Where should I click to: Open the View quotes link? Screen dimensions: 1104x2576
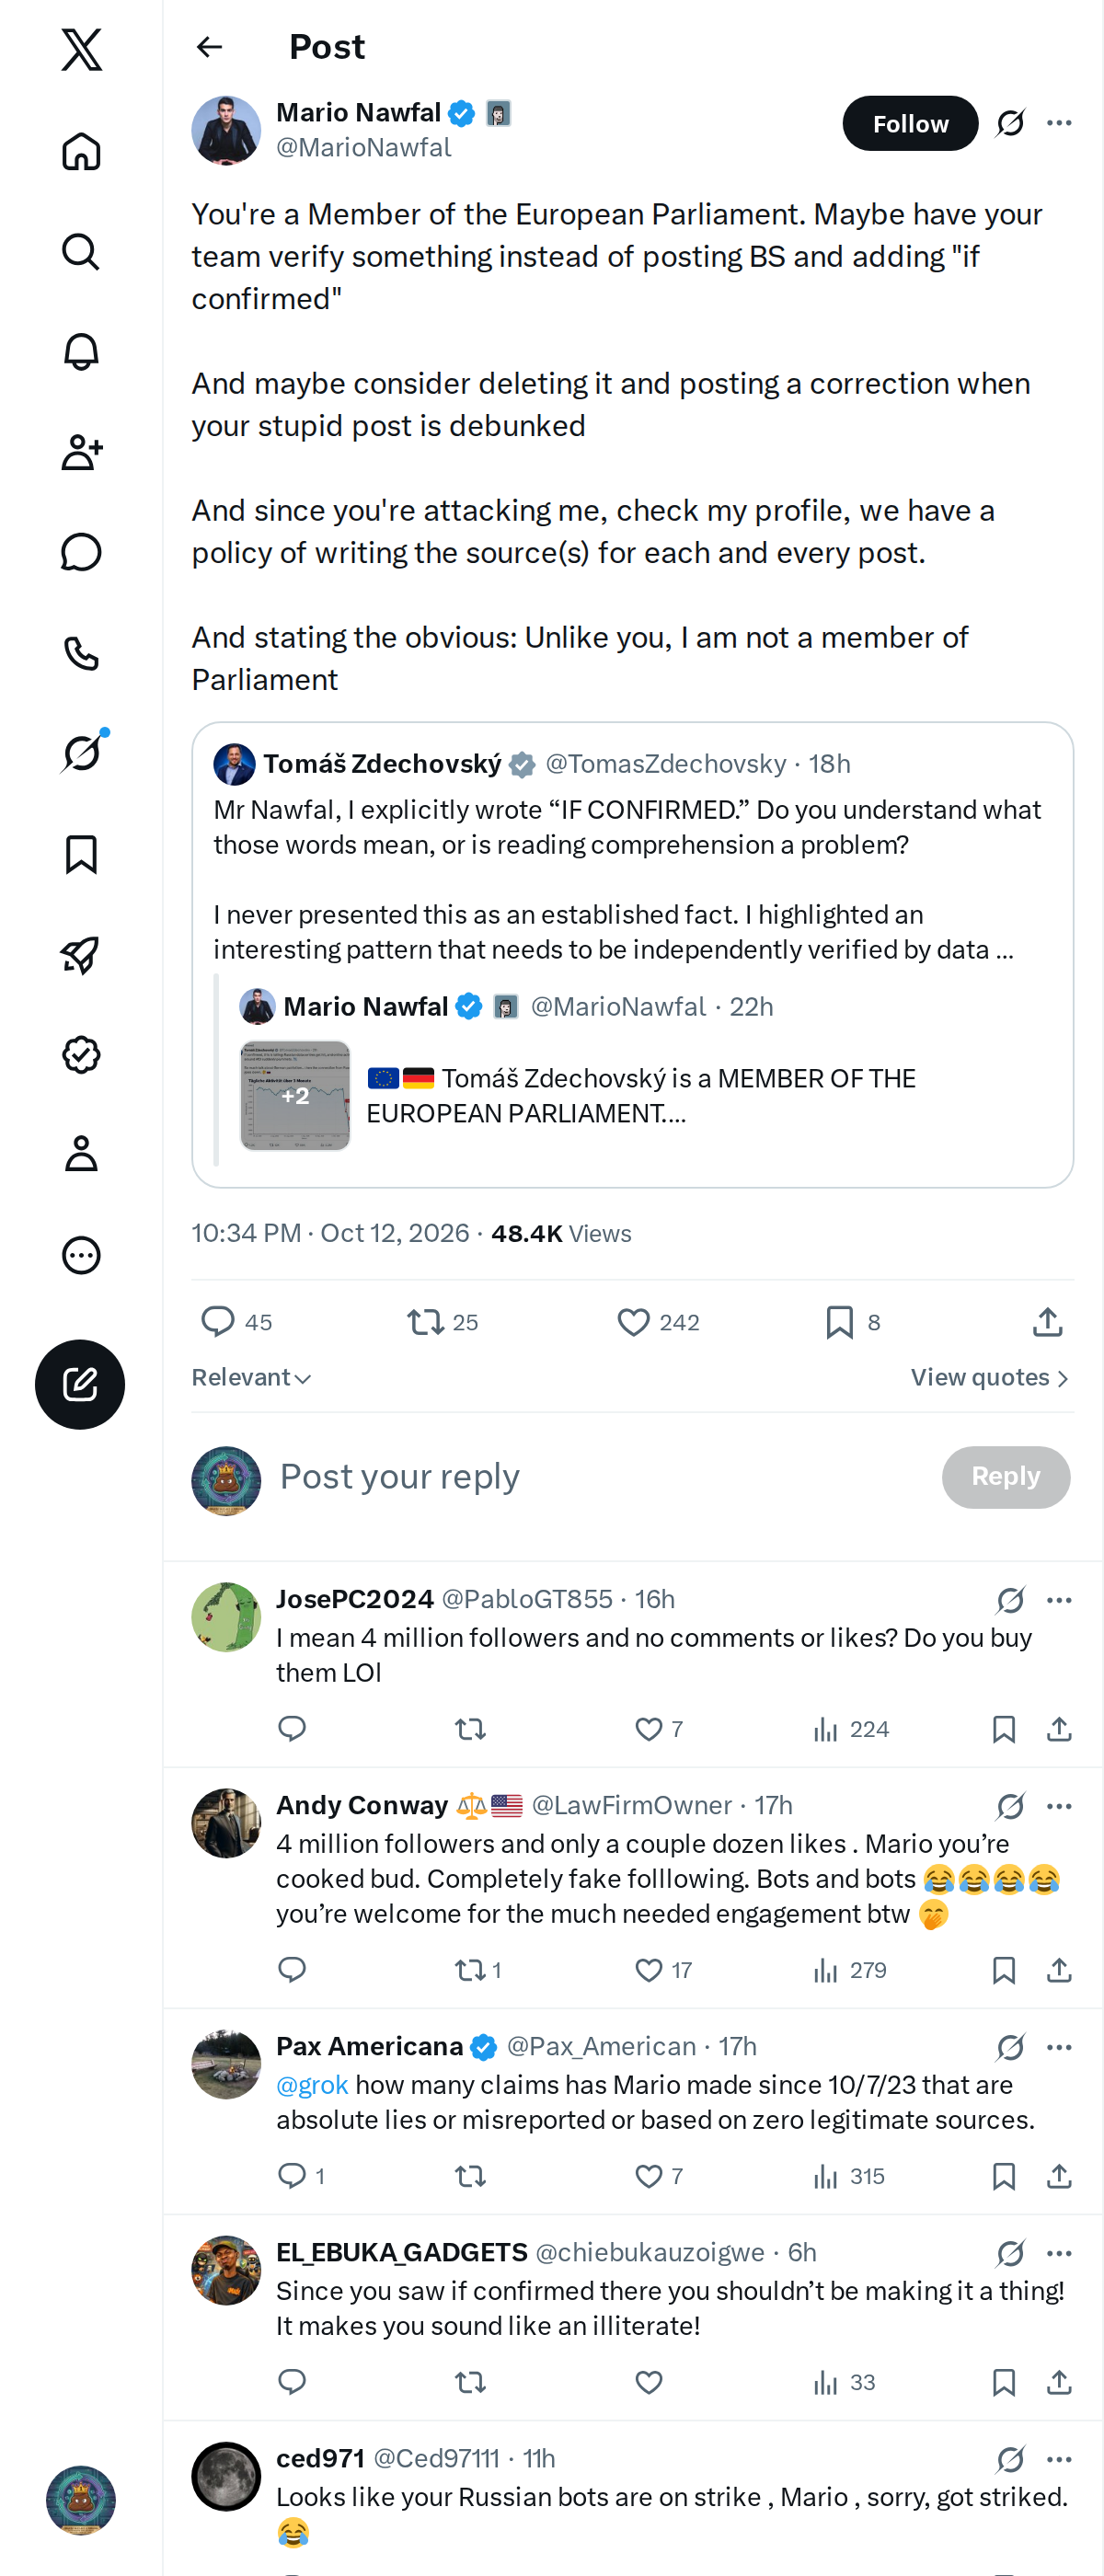(x=990, y=1377)
